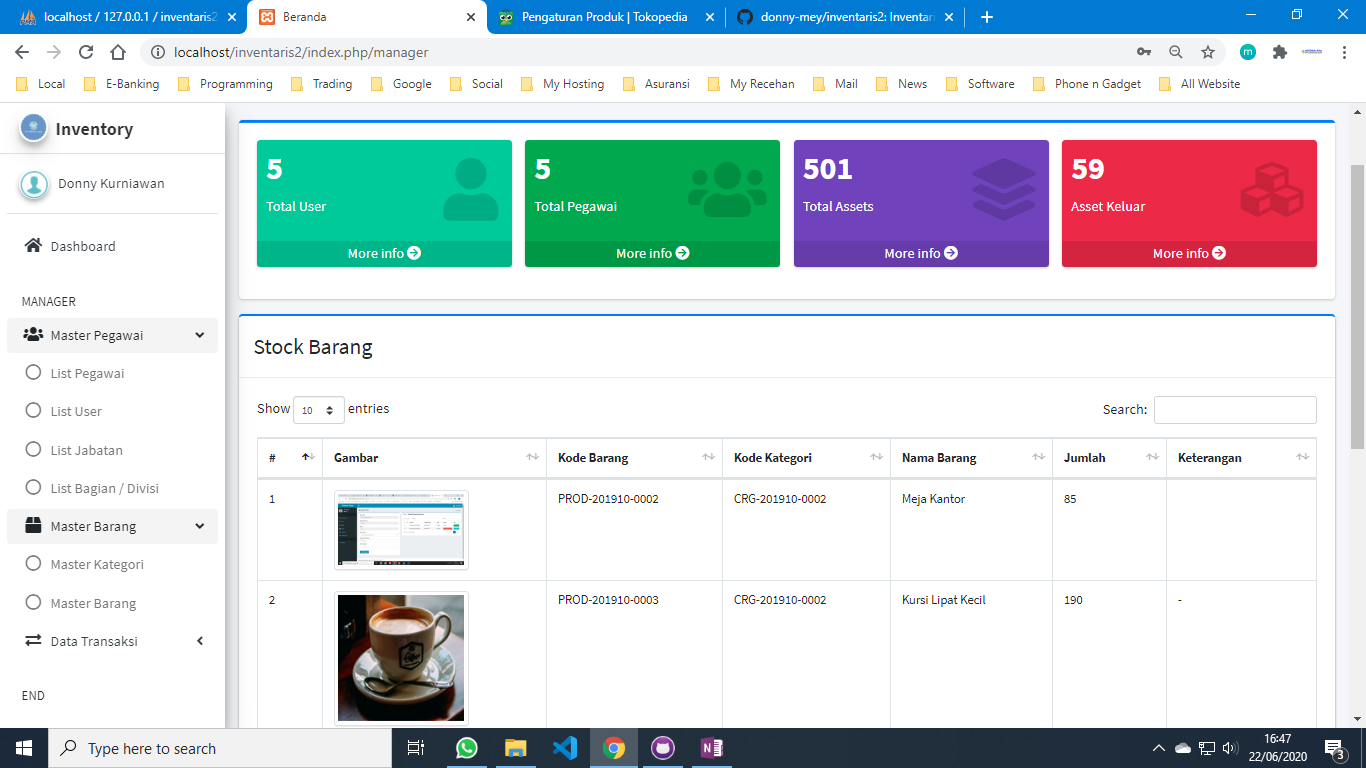The width and height of the screenshot is (1366, 768).
Task: Open the Show entries count dropdown
Action: 318,410
